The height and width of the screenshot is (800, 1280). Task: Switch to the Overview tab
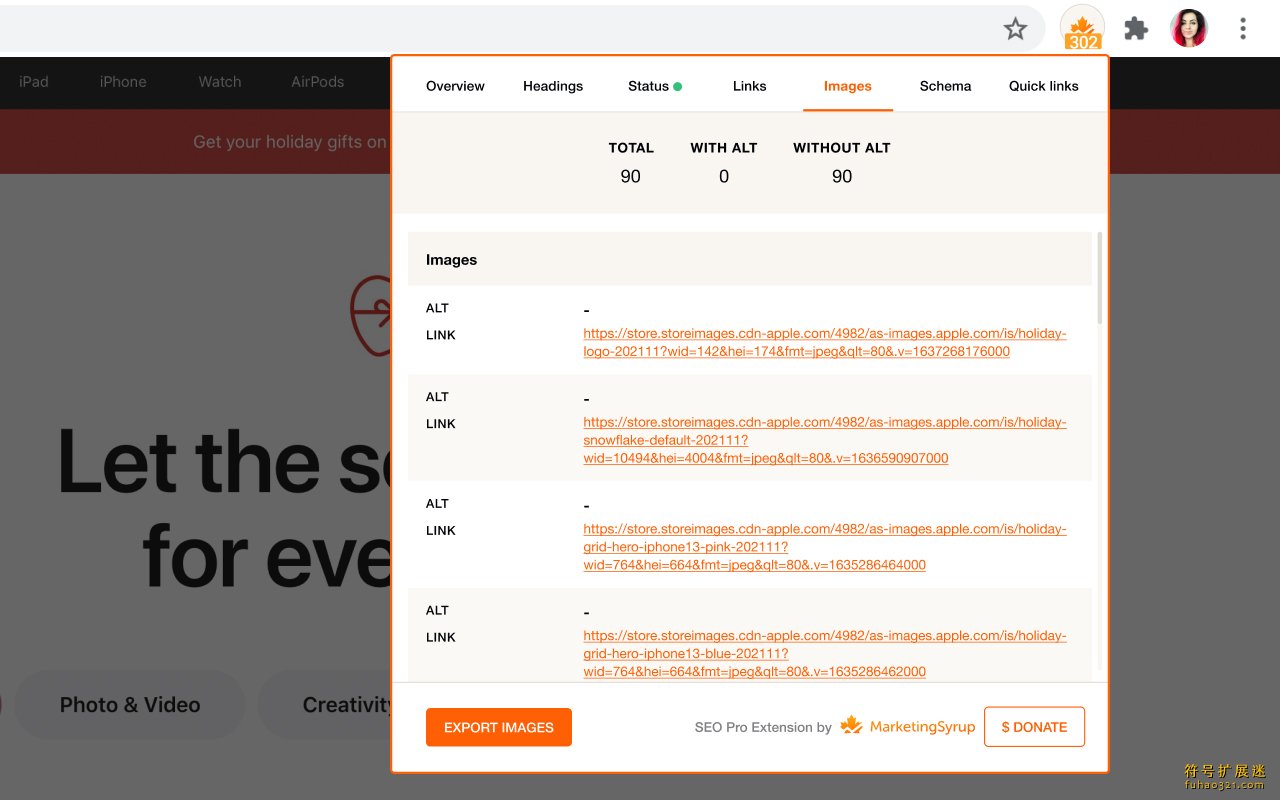[x=455, y=86]
